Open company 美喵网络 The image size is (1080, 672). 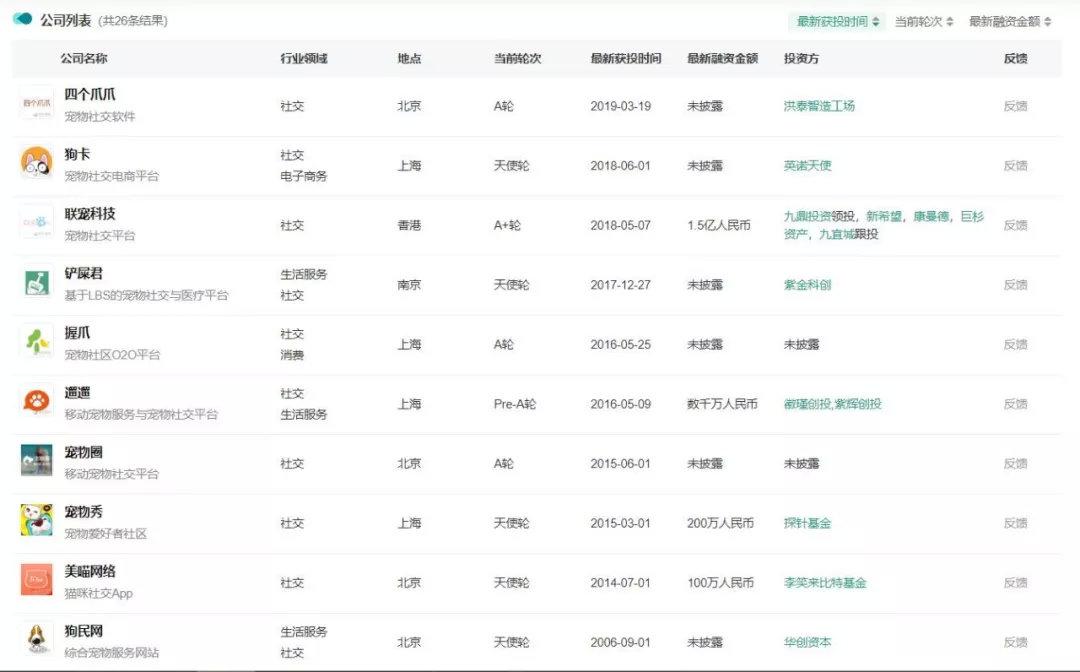coord(90,571)
